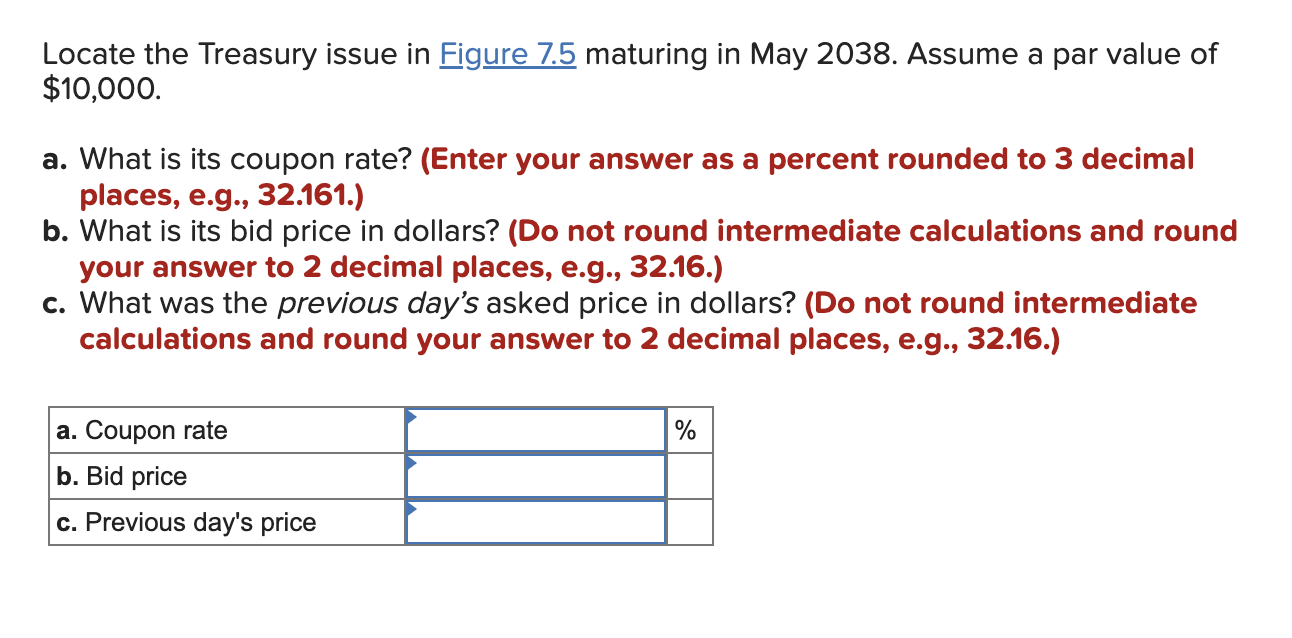Click the blue flag marker on Bid price field
The height and width of the screenshot is (638, 1292).
pyautogui.click(x=410, y=464)
